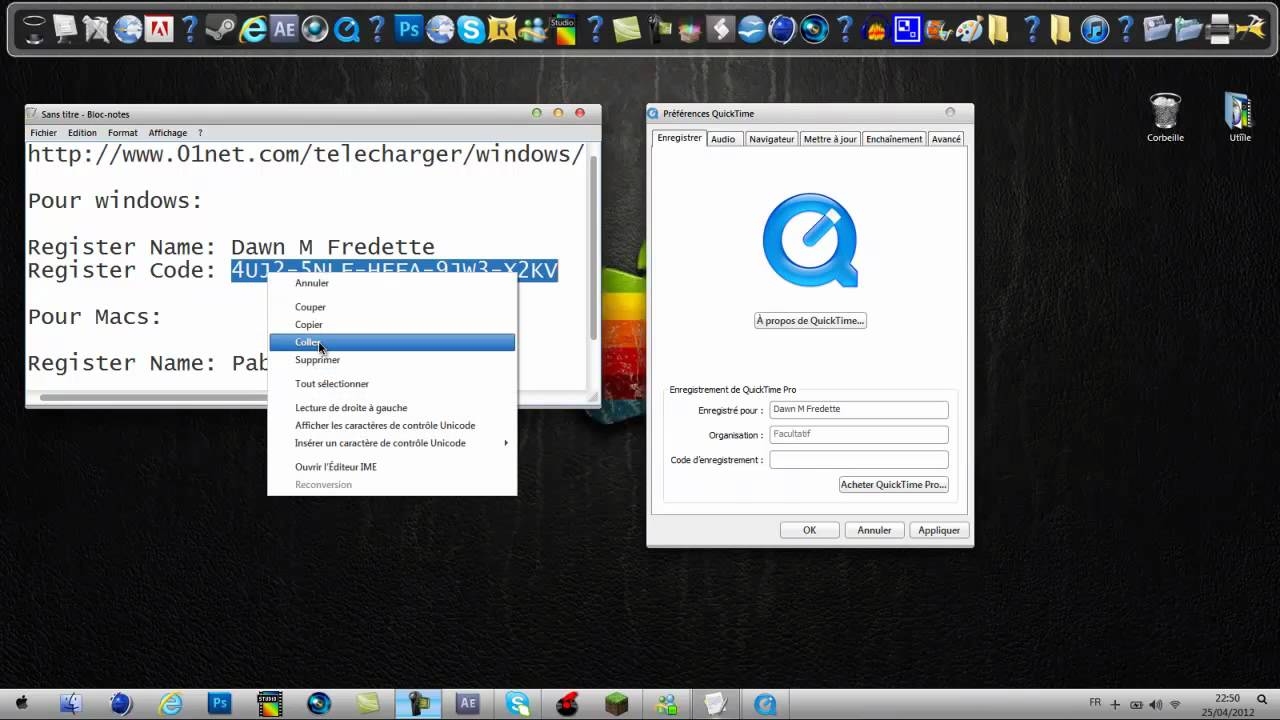
Task: Open the Enchaînement tab
Action: (894, 139)
